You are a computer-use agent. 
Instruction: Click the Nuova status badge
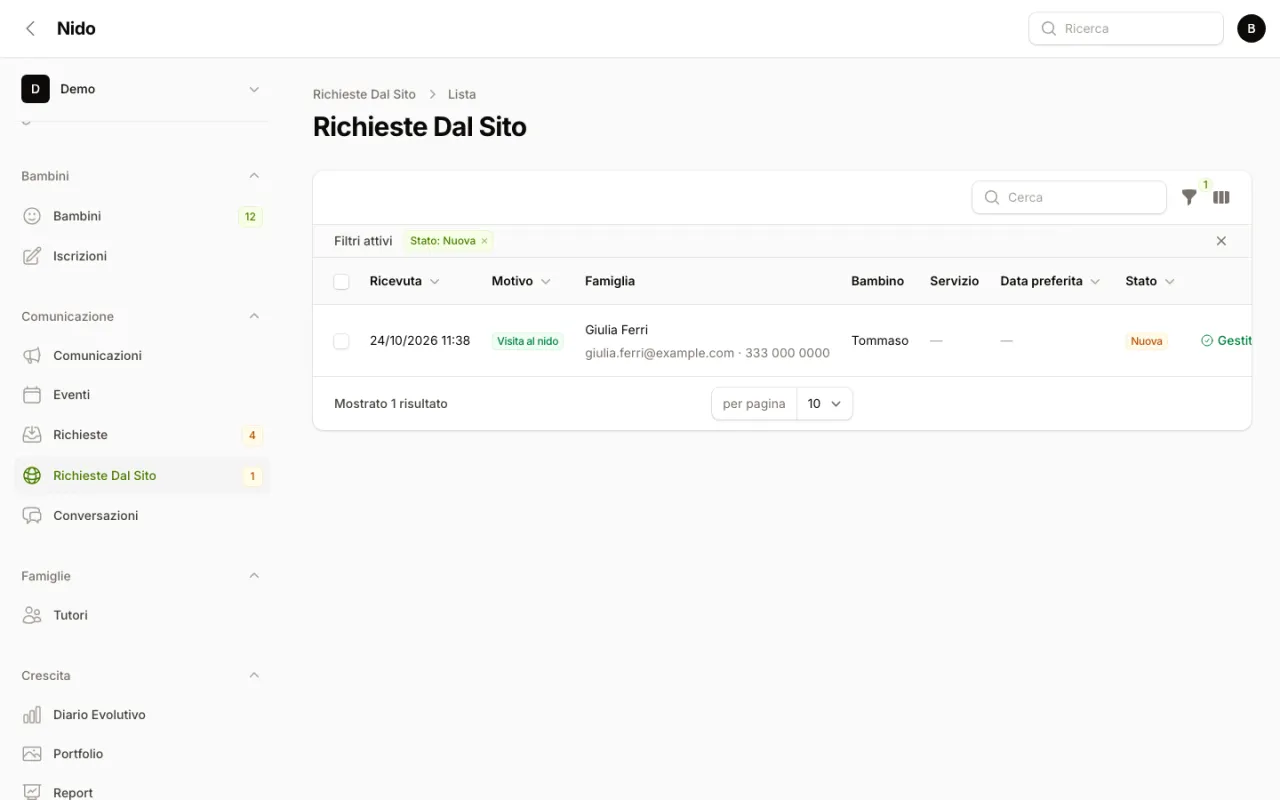[1146, 341]
